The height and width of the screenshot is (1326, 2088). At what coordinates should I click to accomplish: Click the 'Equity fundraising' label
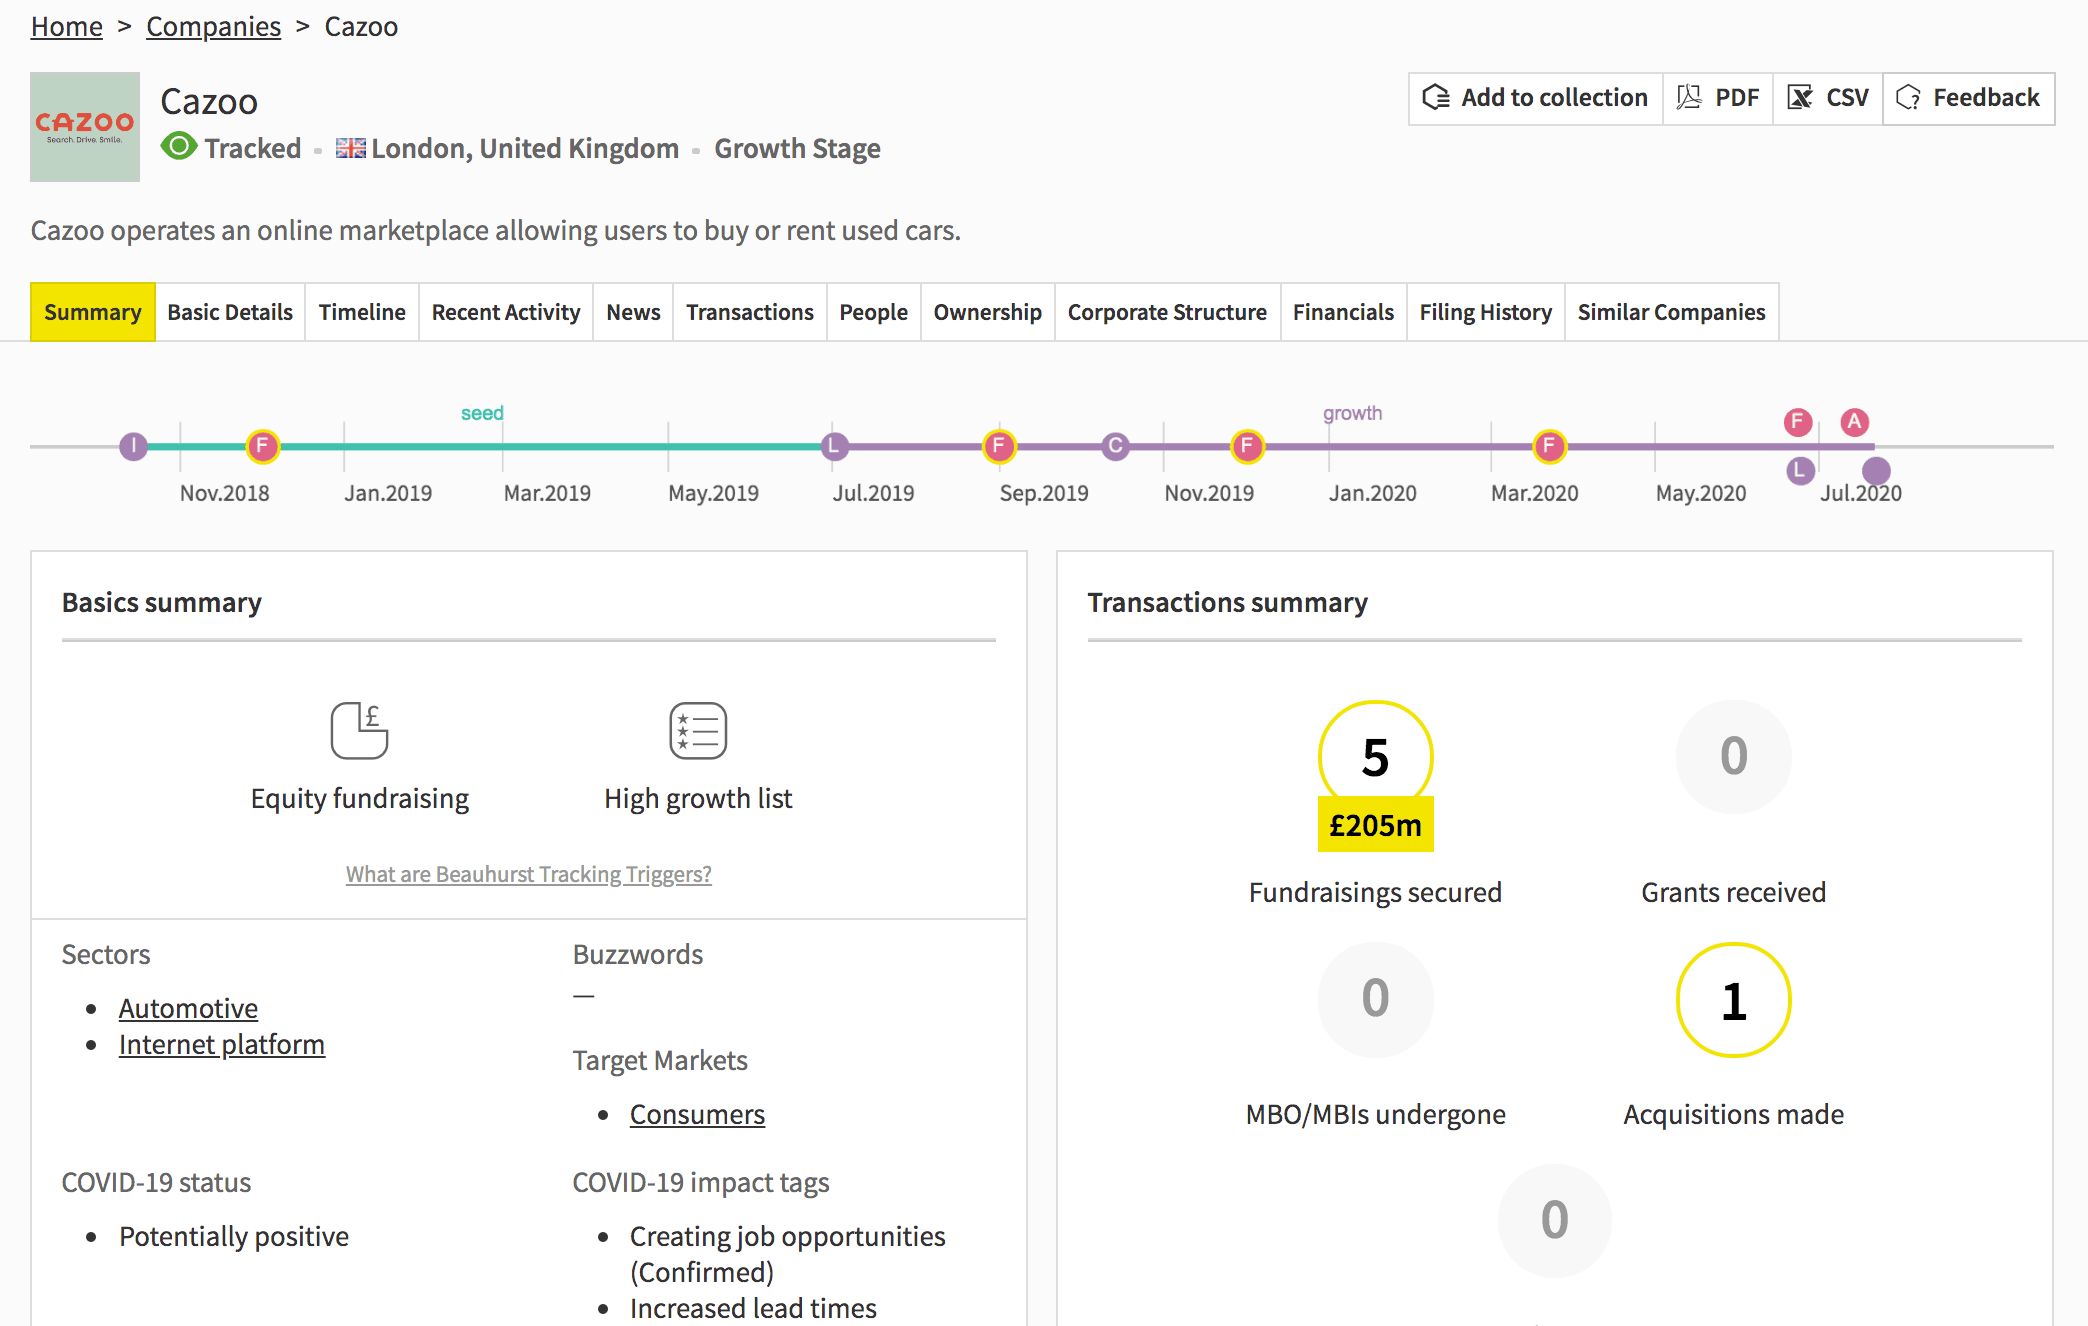point(360,798)
